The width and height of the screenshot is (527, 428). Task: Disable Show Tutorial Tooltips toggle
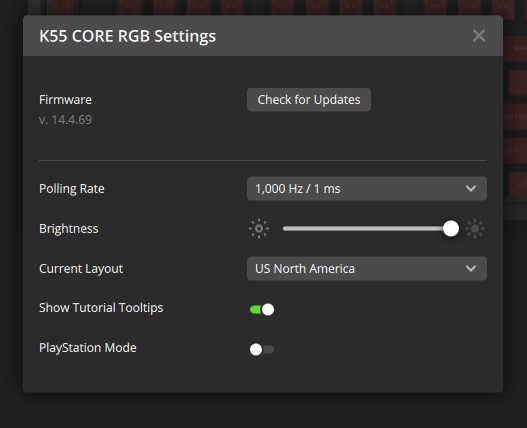tap(262, 309)
